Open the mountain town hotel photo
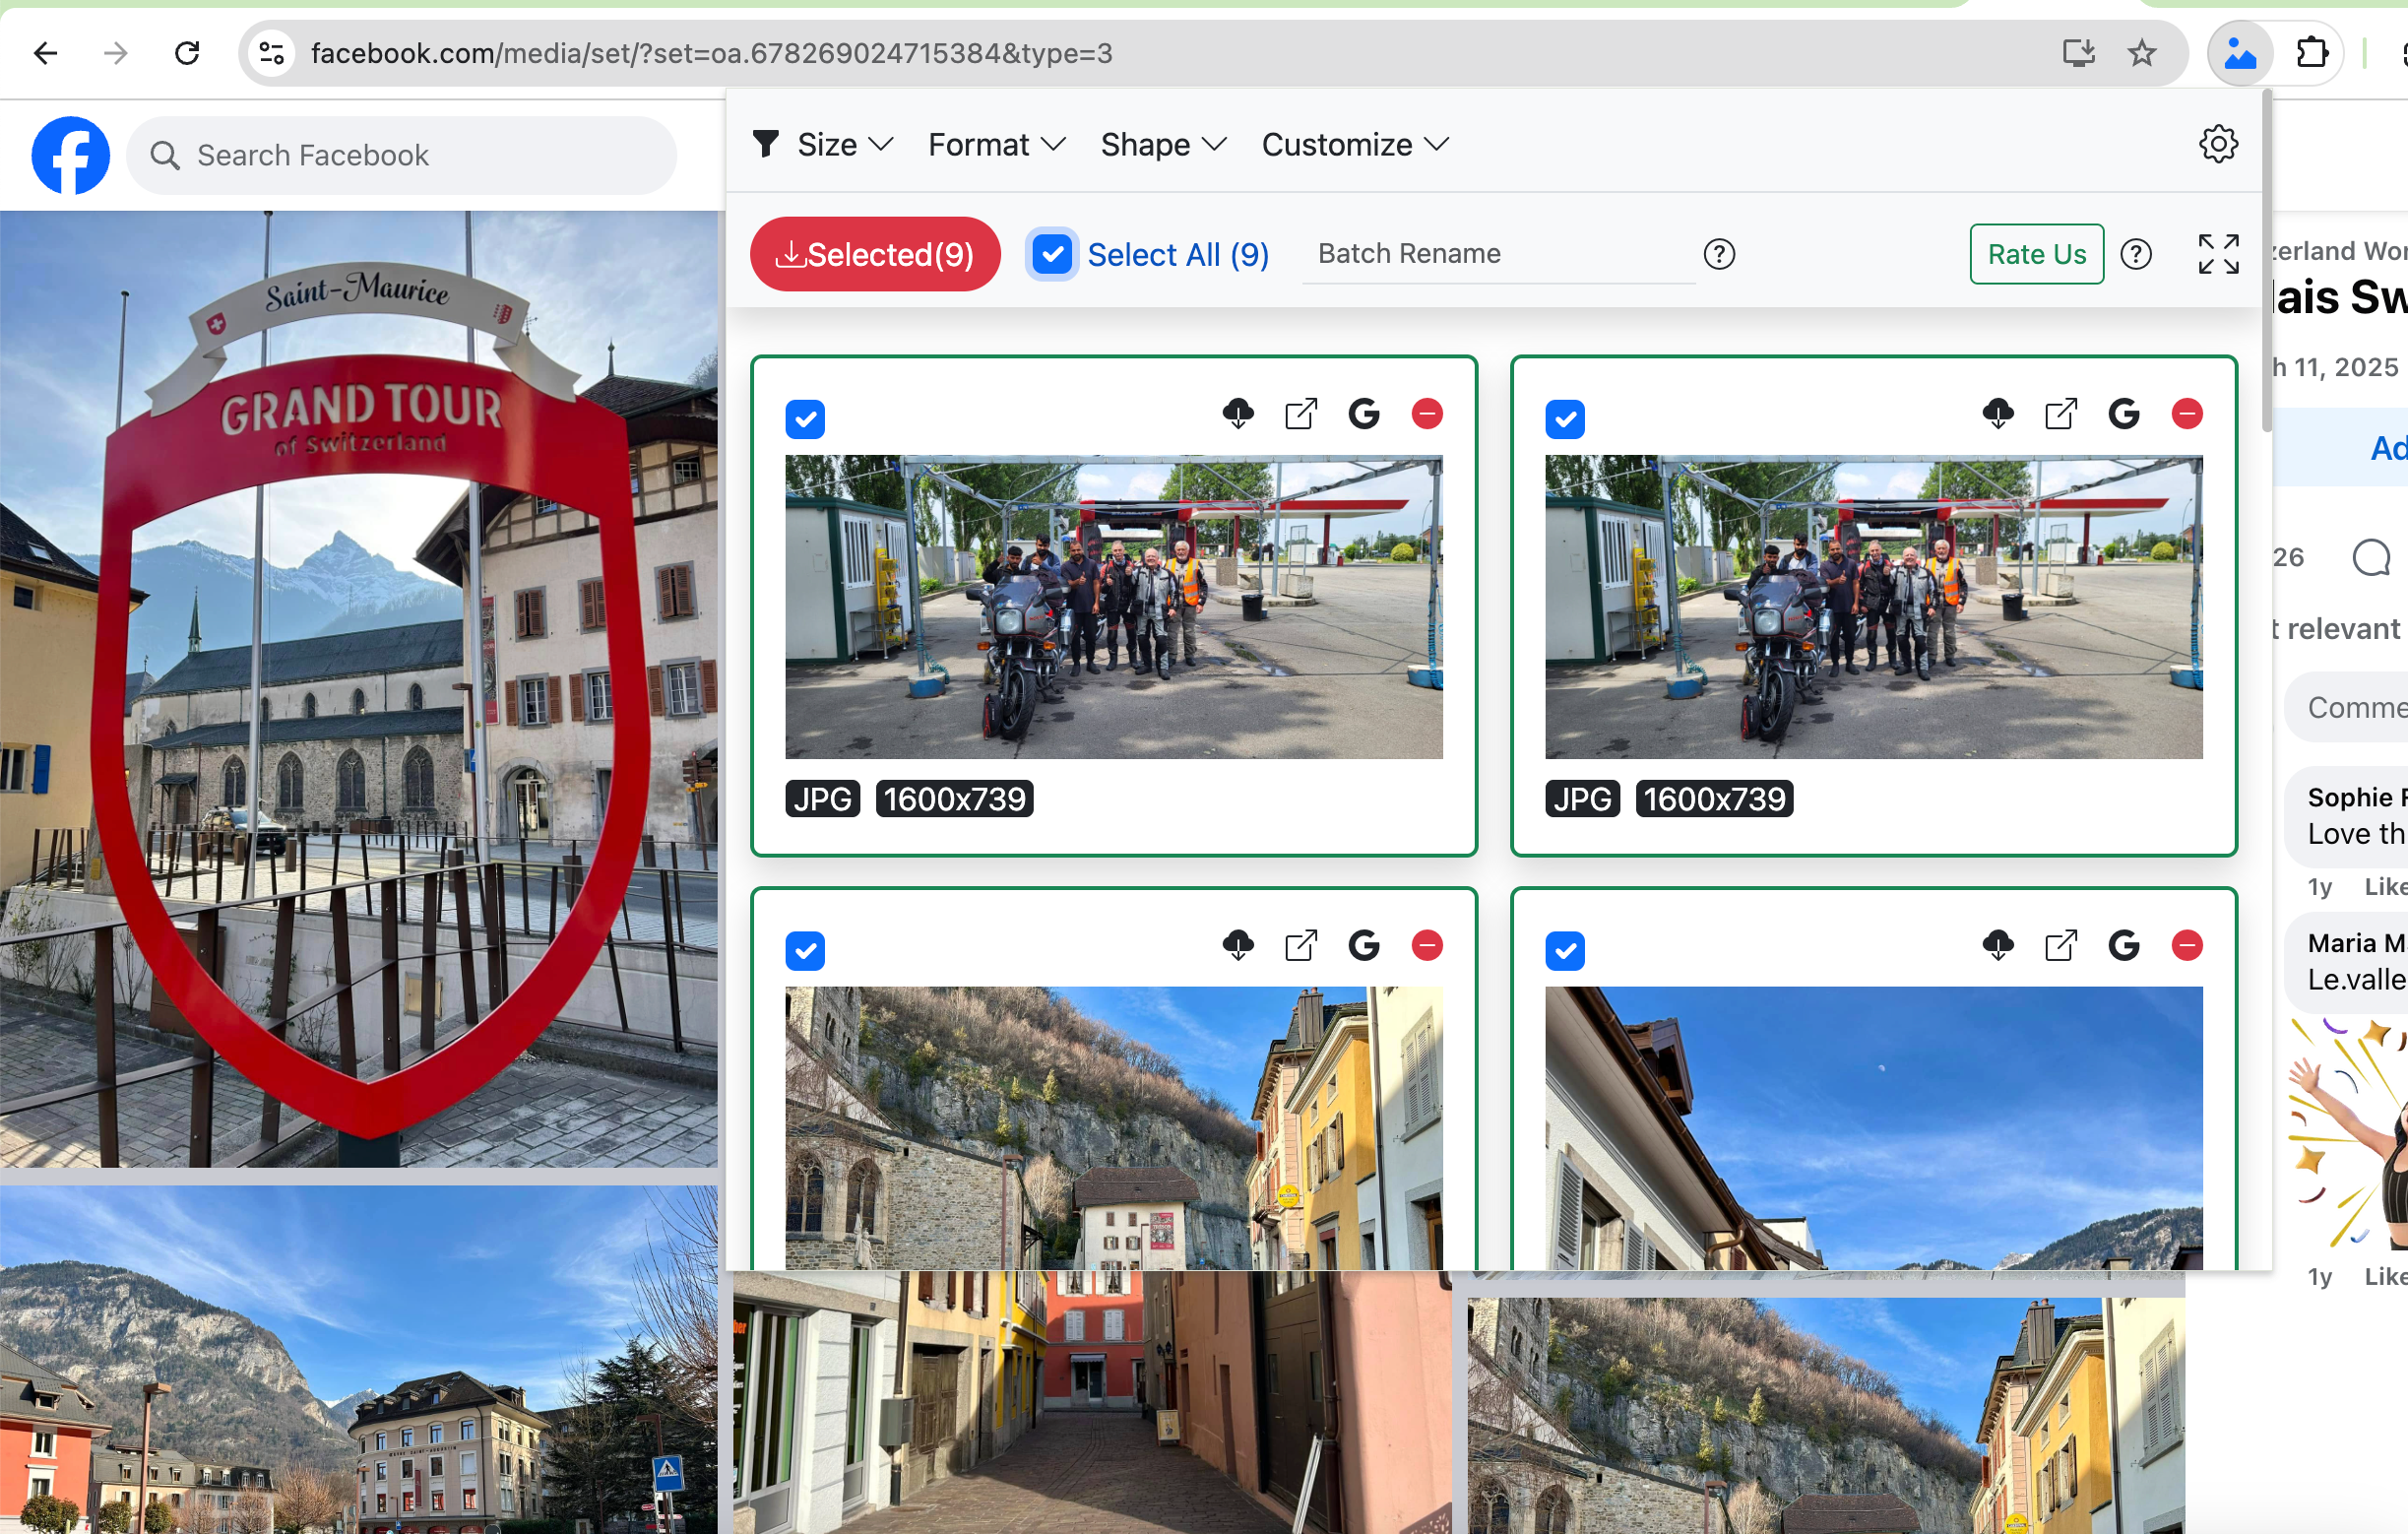The width and height of the screenshot is (2408, 1534). (358, 1359)
